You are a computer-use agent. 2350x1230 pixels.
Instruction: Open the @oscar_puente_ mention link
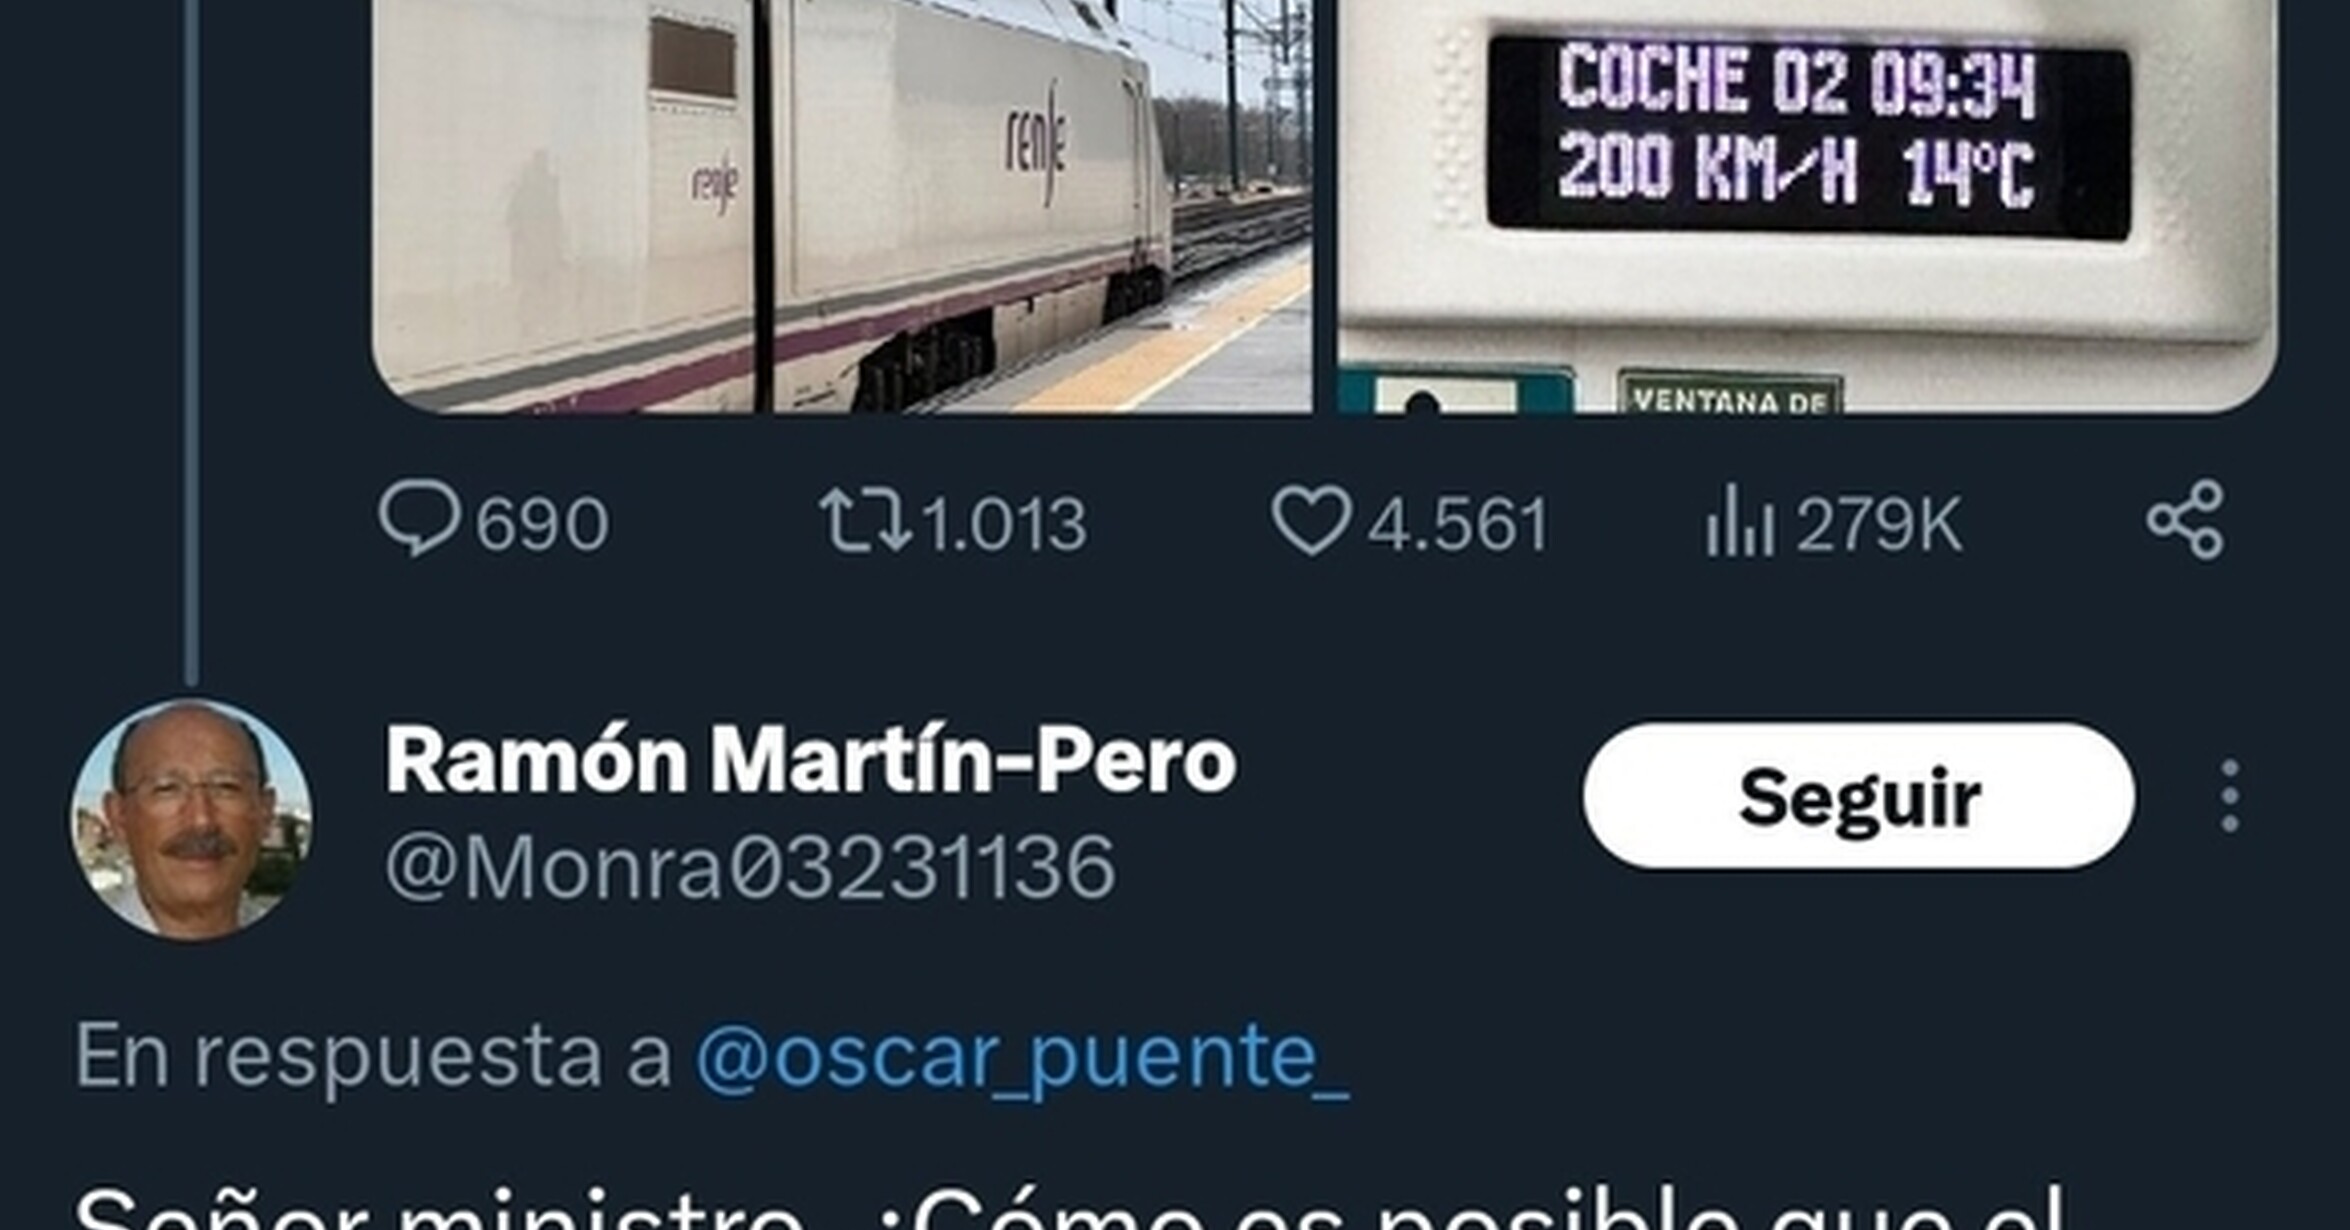1021,1056
